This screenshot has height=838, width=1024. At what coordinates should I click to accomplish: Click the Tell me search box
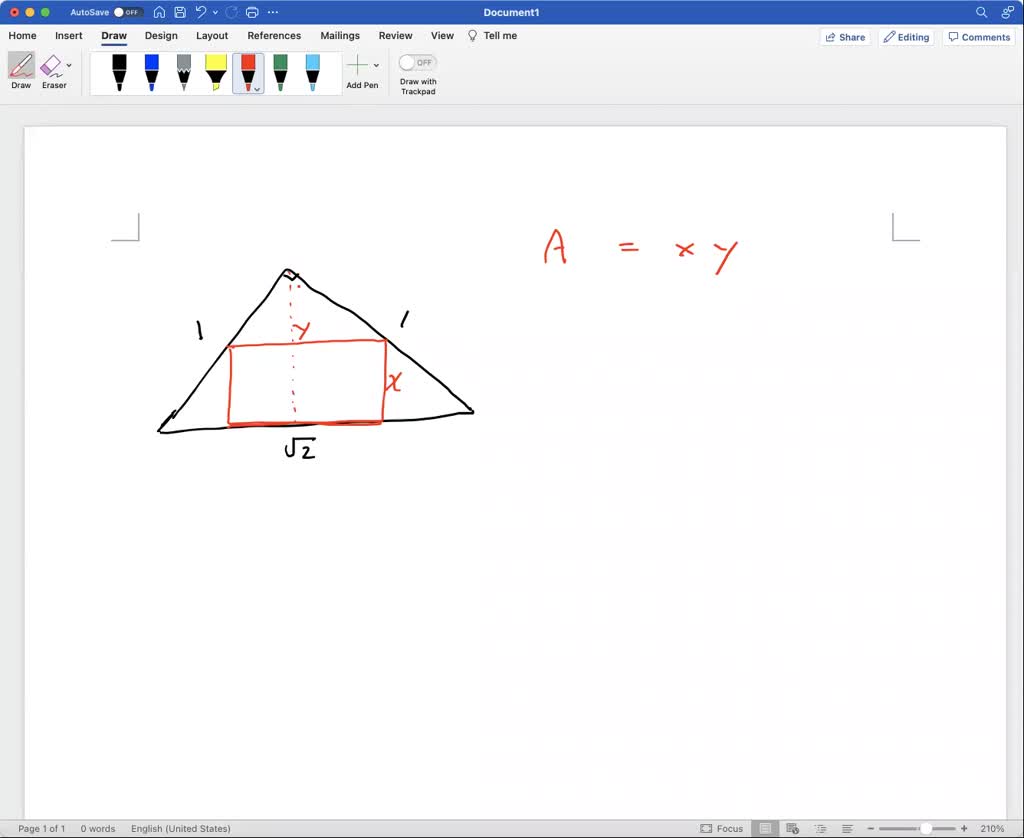493,36
